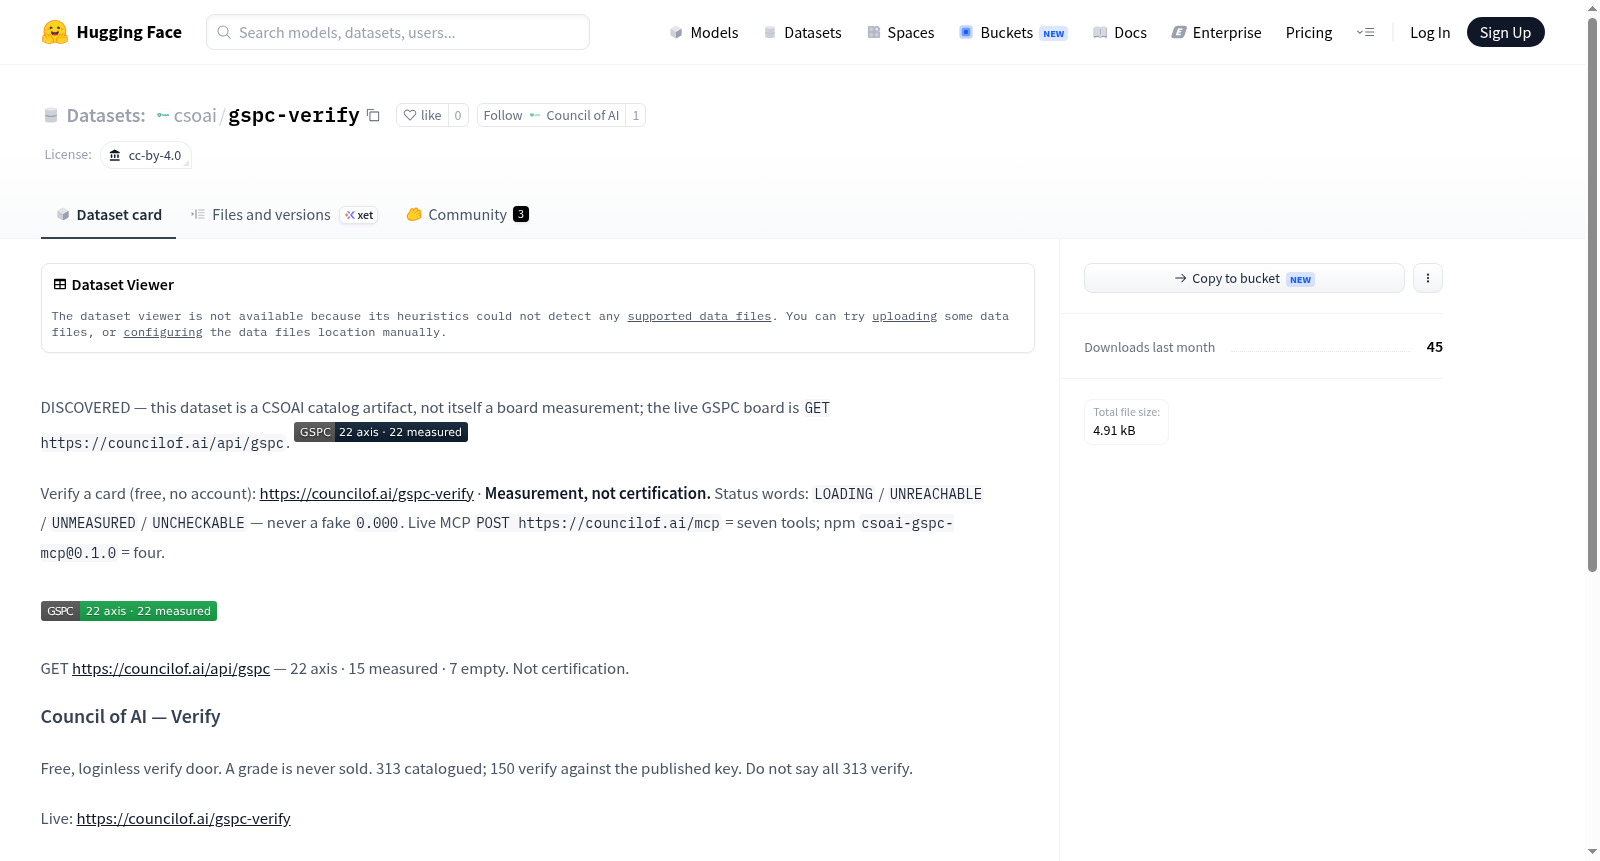
Task: Click the Buckets nav icon
Action: click(x=966, y=32)
